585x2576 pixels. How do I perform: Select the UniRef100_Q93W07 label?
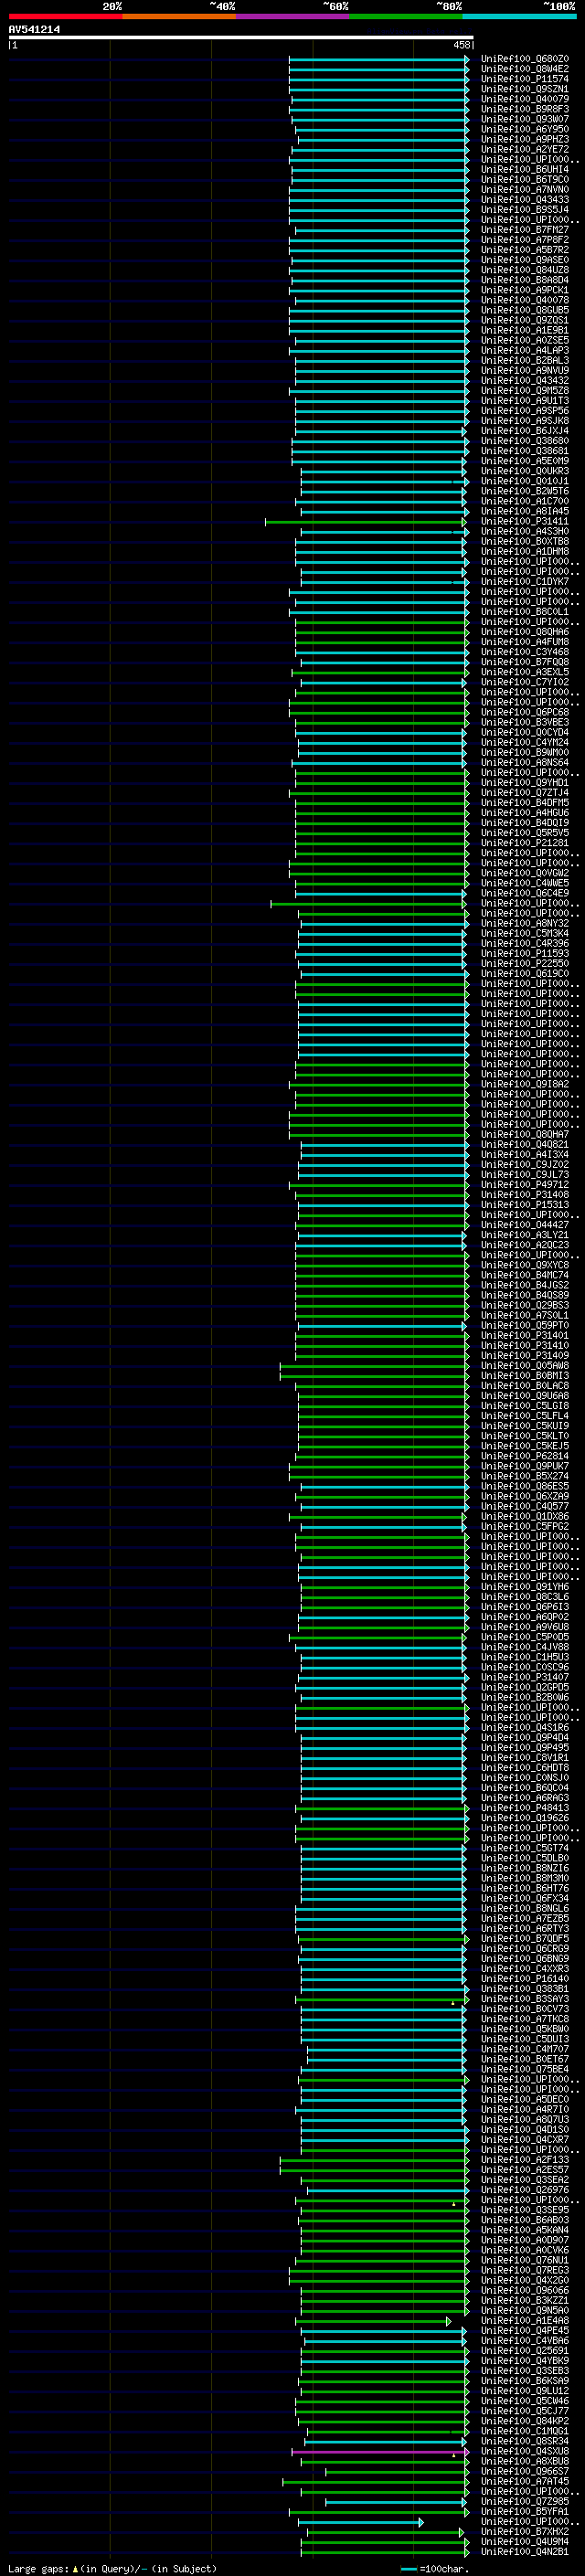525,119
